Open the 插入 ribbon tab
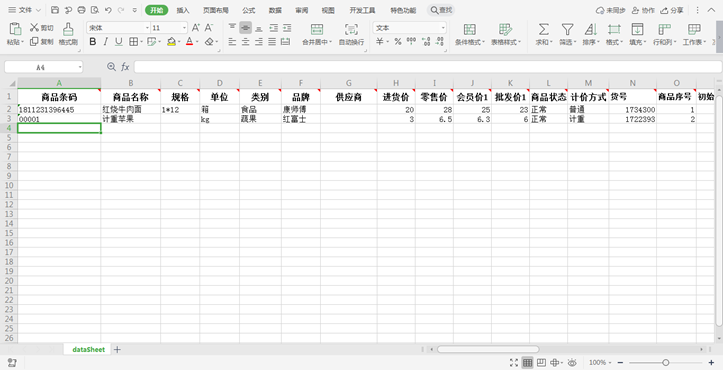The height and width of the screenshot is (370, 723). tap(183, 10)
